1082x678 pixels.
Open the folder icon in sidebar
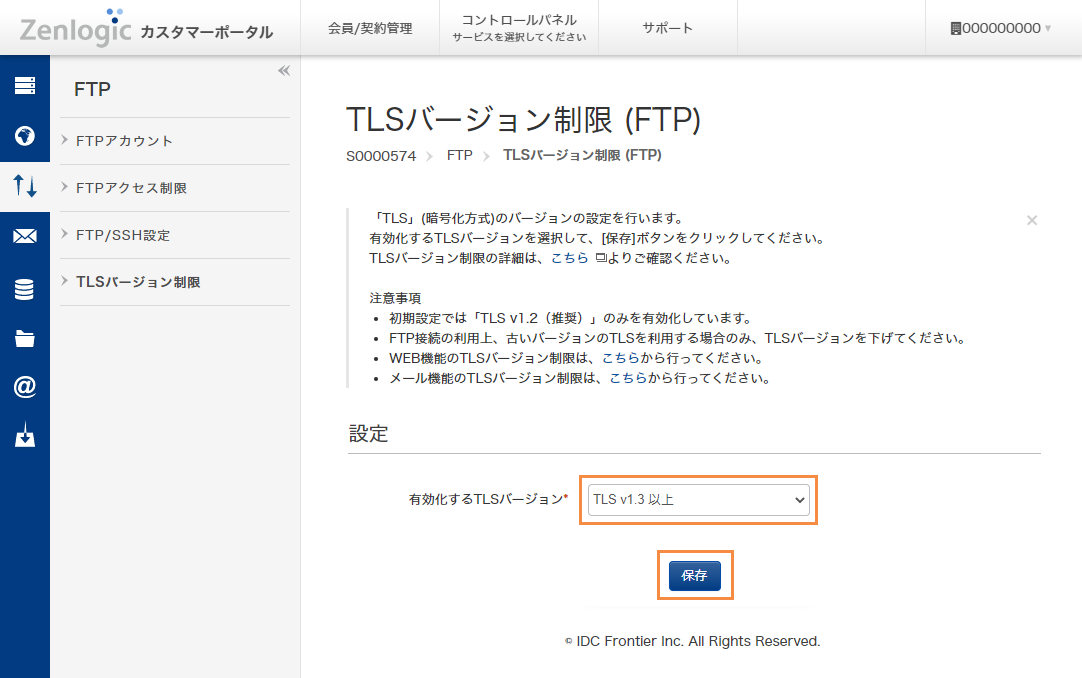click(x=24, y=337)
